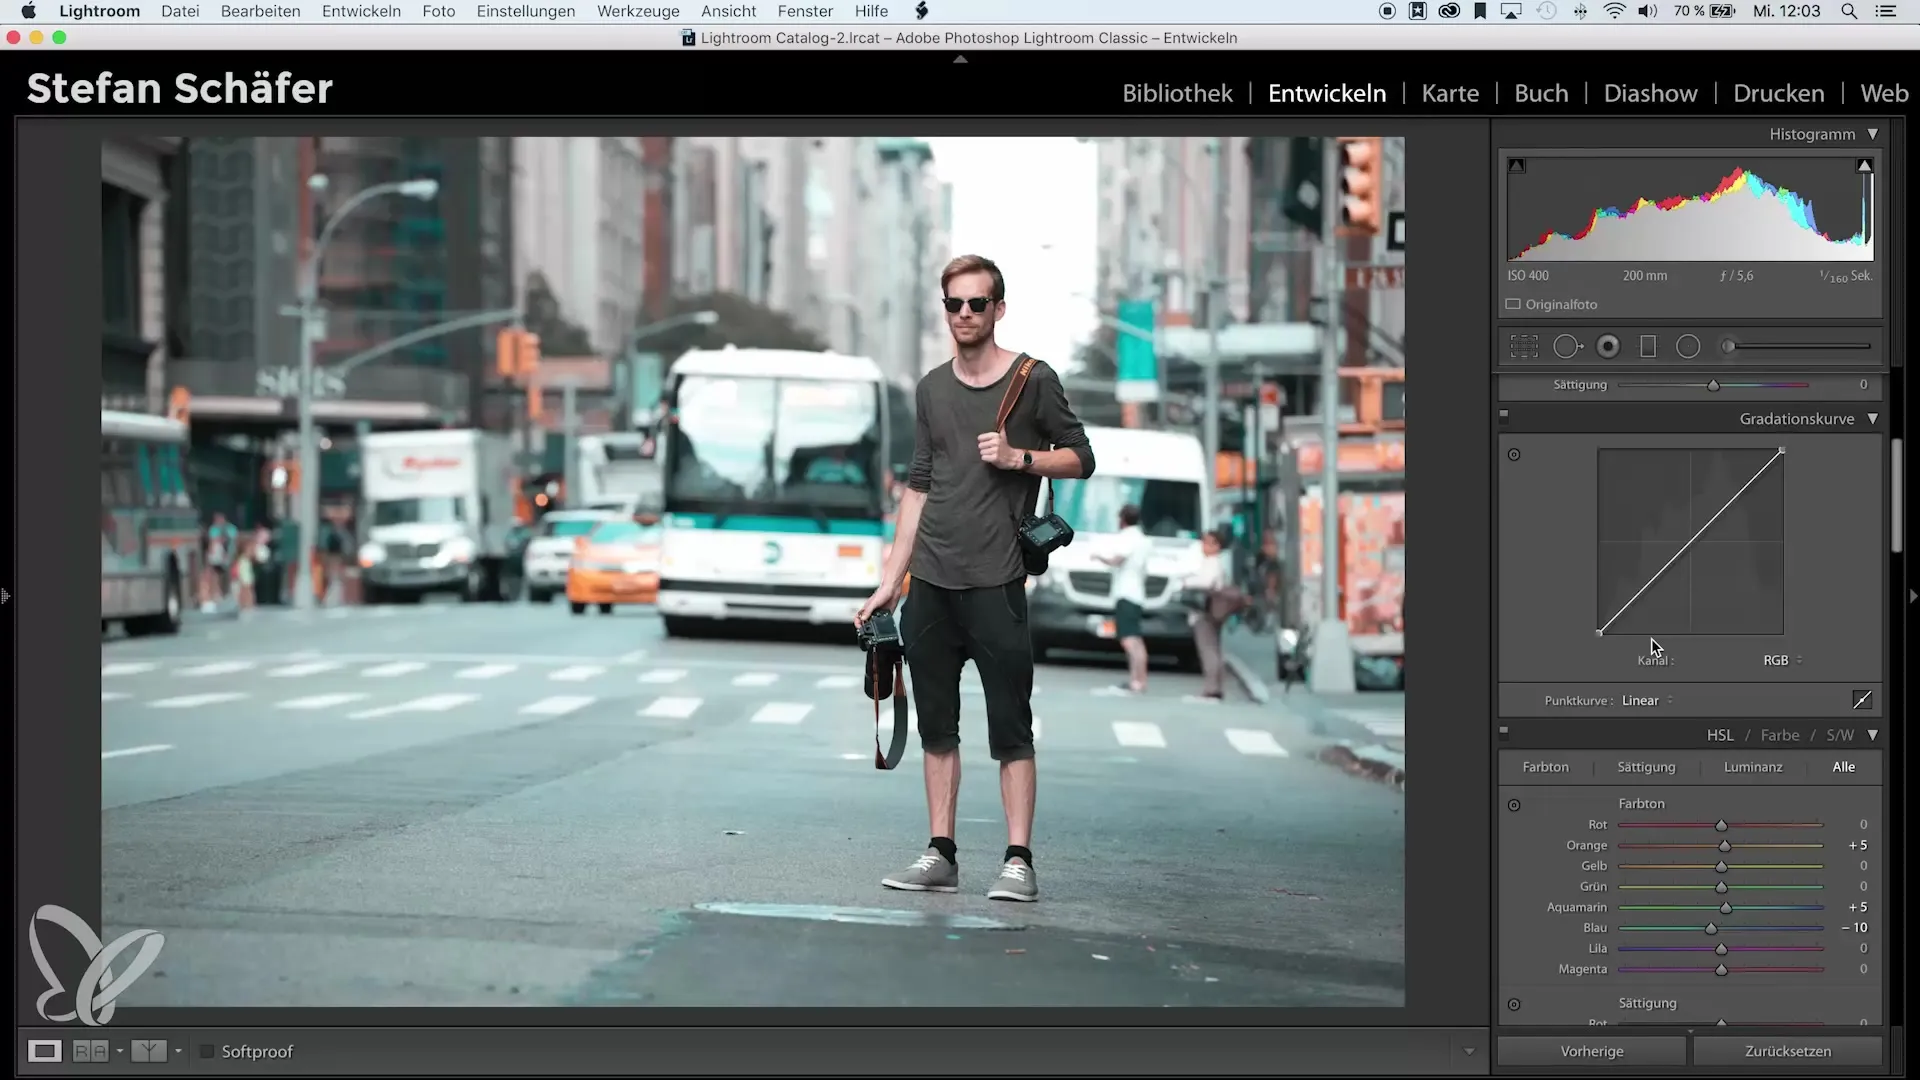1920x1080 pixels.
Task: Open the volume control in menu bar
Action: click(1648, 11)
